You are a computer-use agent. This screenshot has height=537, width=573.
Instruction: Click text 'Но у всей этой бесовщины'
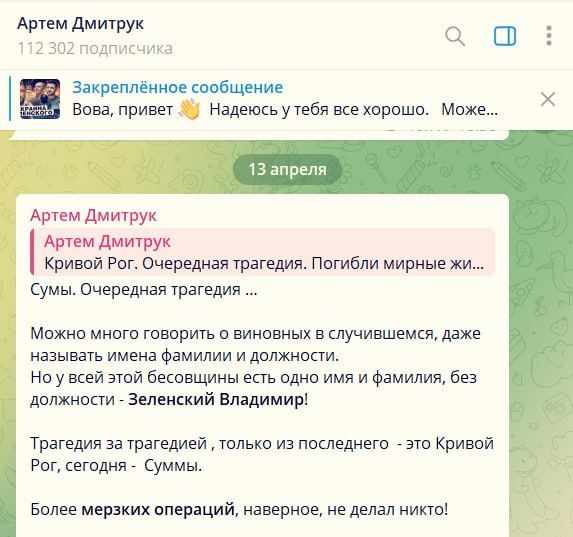(x=134, y=377)
